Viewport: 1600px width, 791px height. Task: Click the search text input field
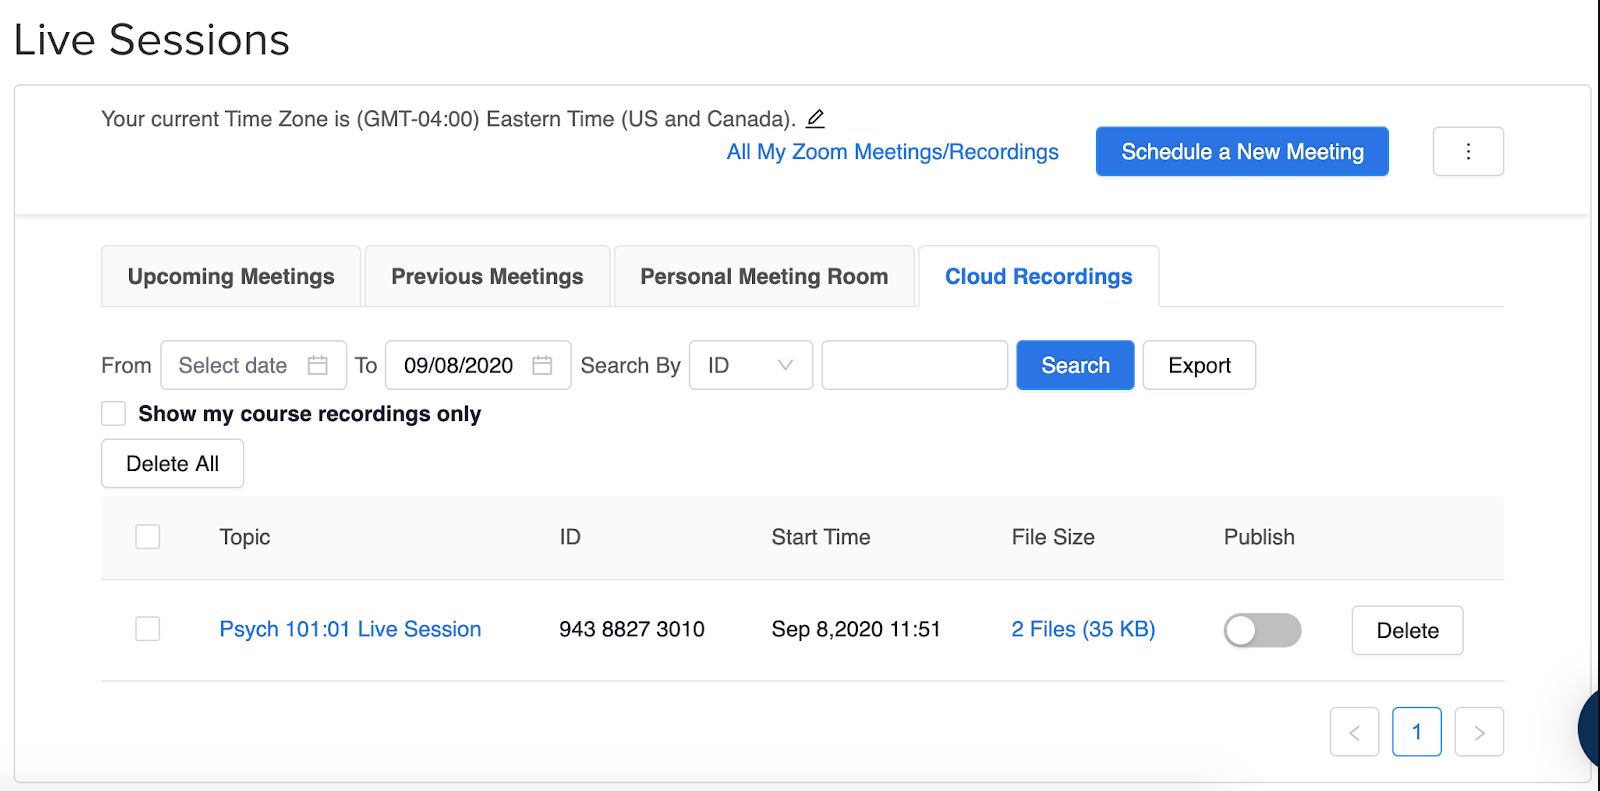click(x=914, y=365)
